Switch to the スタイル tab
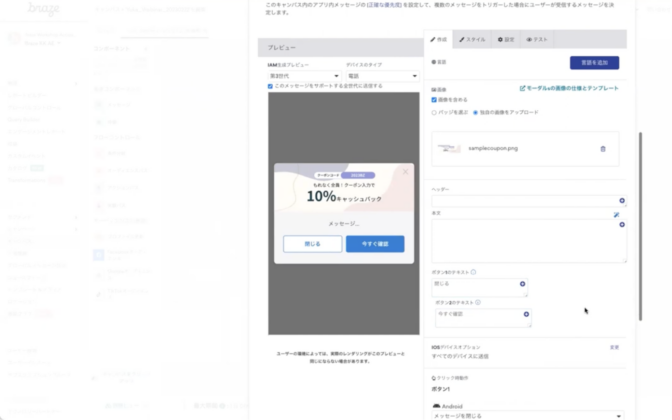The image size is (672, 420). 471,39
